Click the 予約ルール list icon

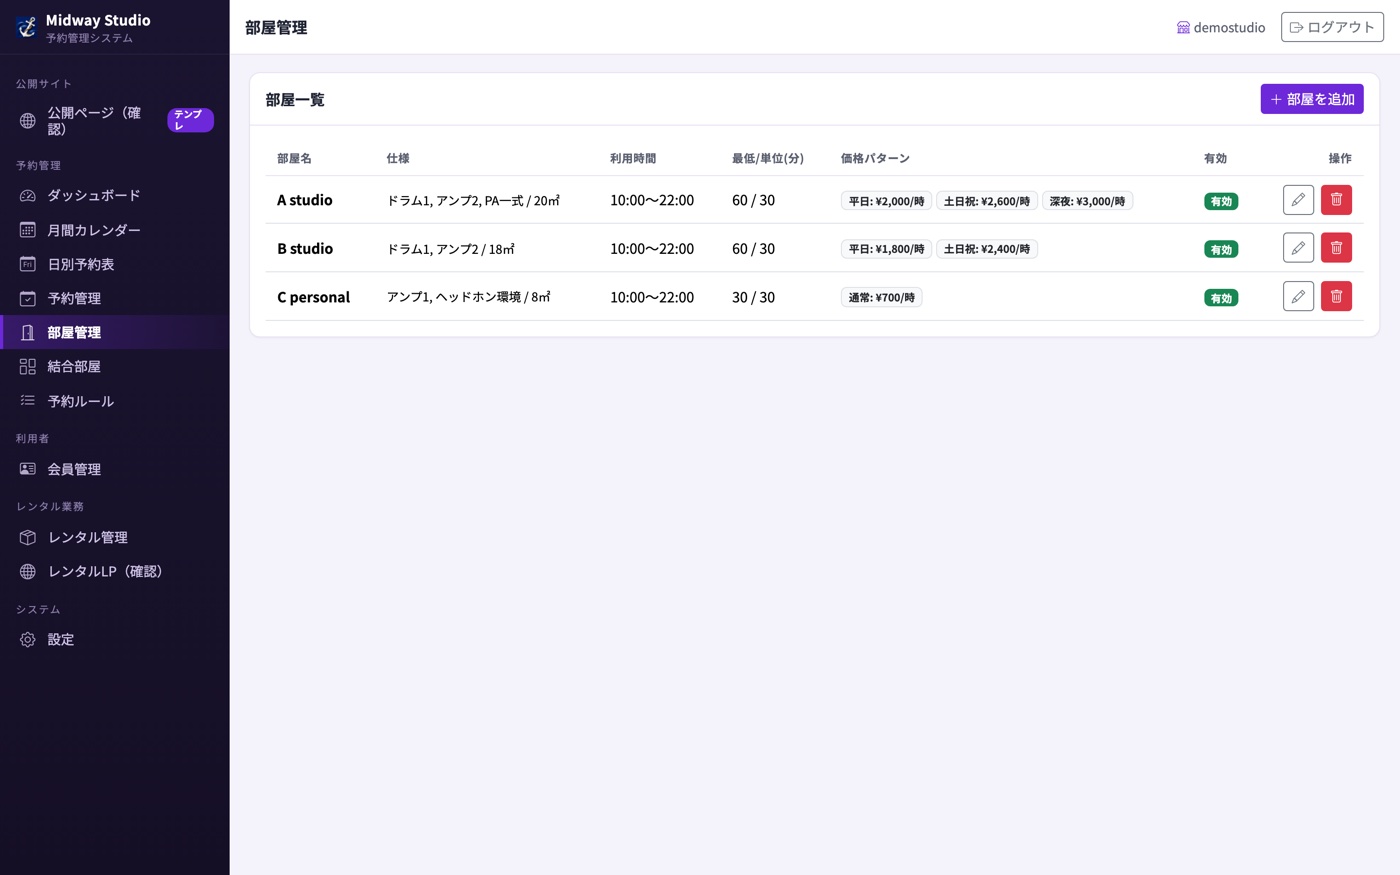28,401
